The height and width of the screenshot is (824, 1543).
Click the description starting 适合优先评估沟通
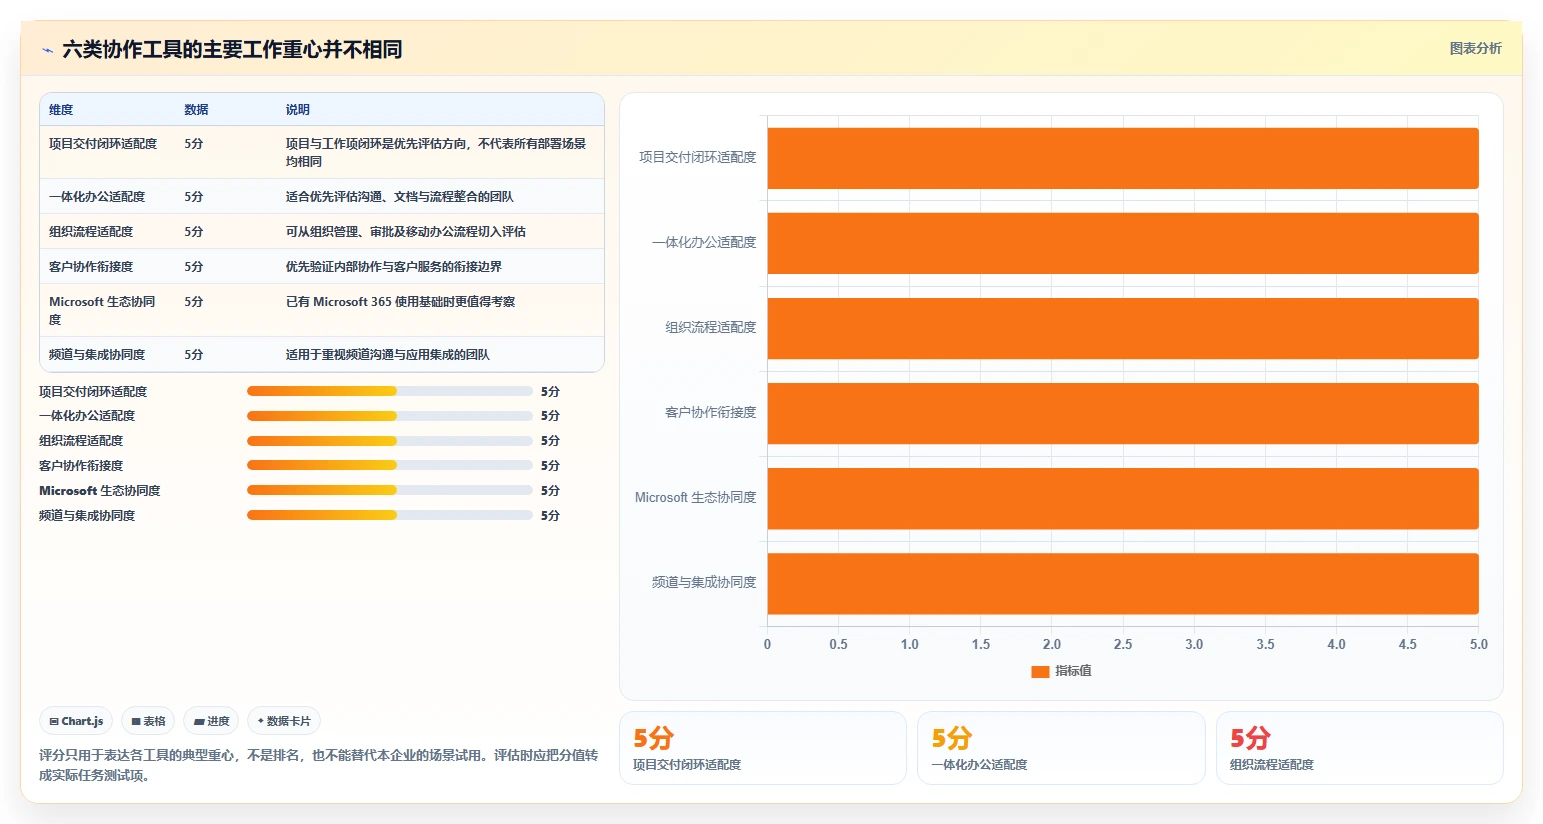(399, 197)
